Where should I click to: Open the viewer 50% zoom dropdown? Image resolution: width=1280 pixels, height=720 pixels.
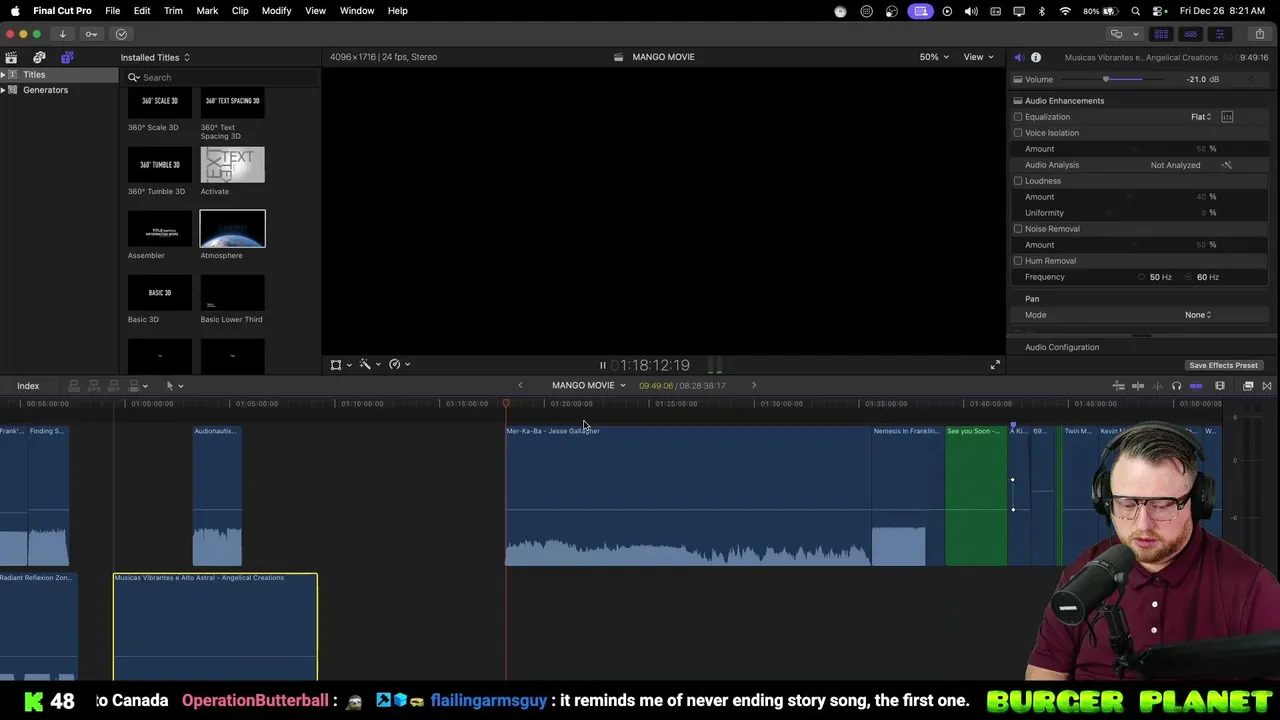(x=934, y=57)
